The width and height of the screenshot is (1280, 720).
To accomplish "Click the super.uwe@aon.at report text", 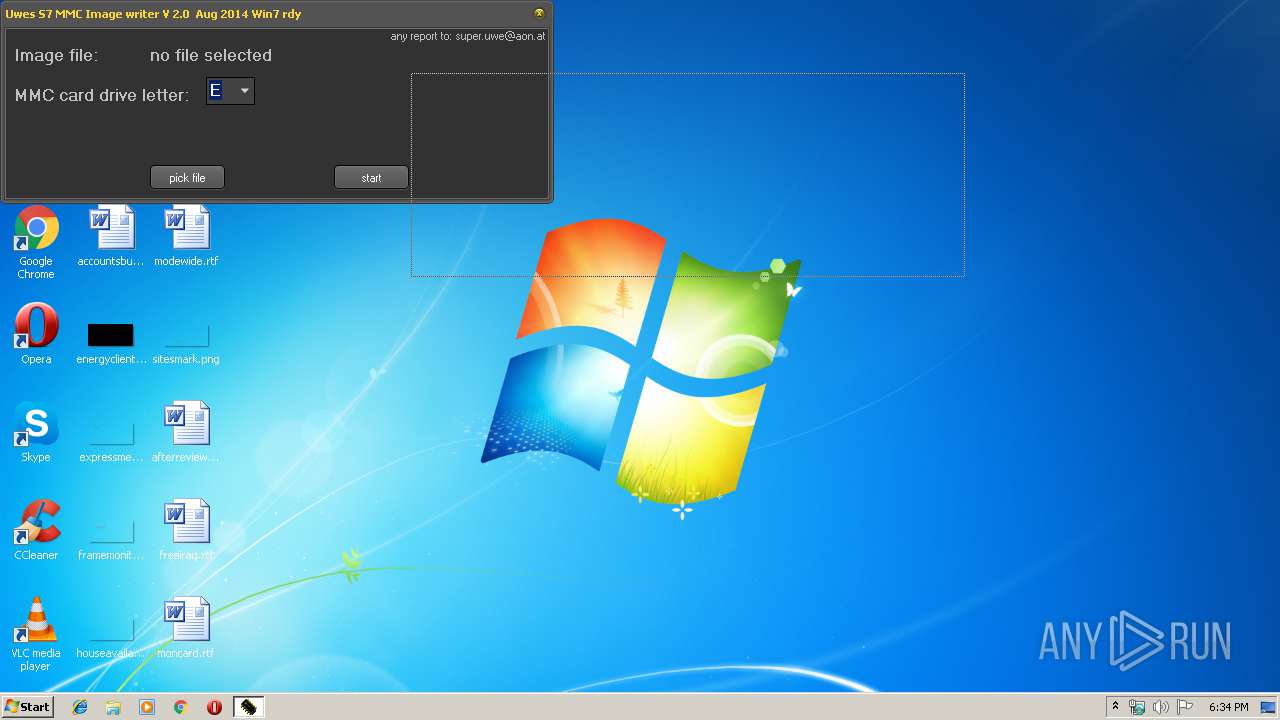I will coord(468,36).
